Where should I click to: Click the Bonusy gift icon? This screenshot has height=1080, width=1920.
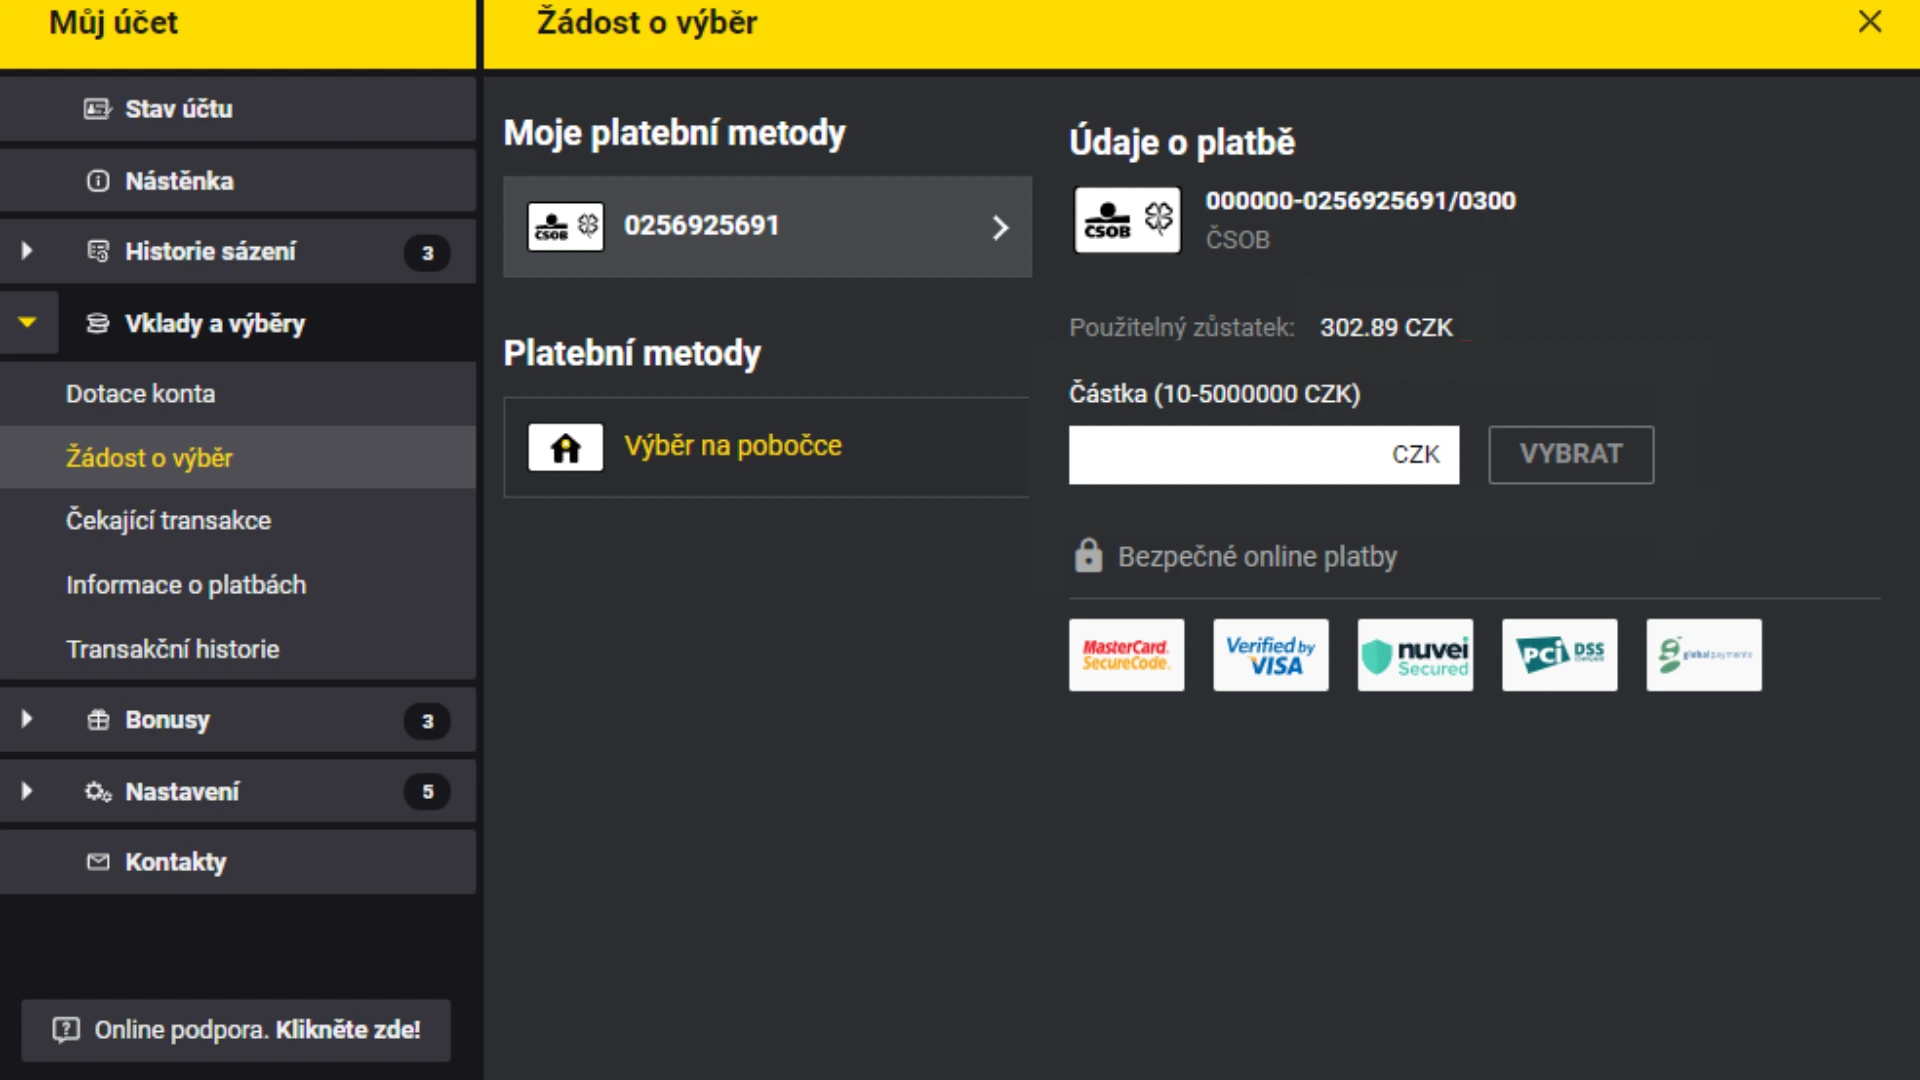point(97,720)
